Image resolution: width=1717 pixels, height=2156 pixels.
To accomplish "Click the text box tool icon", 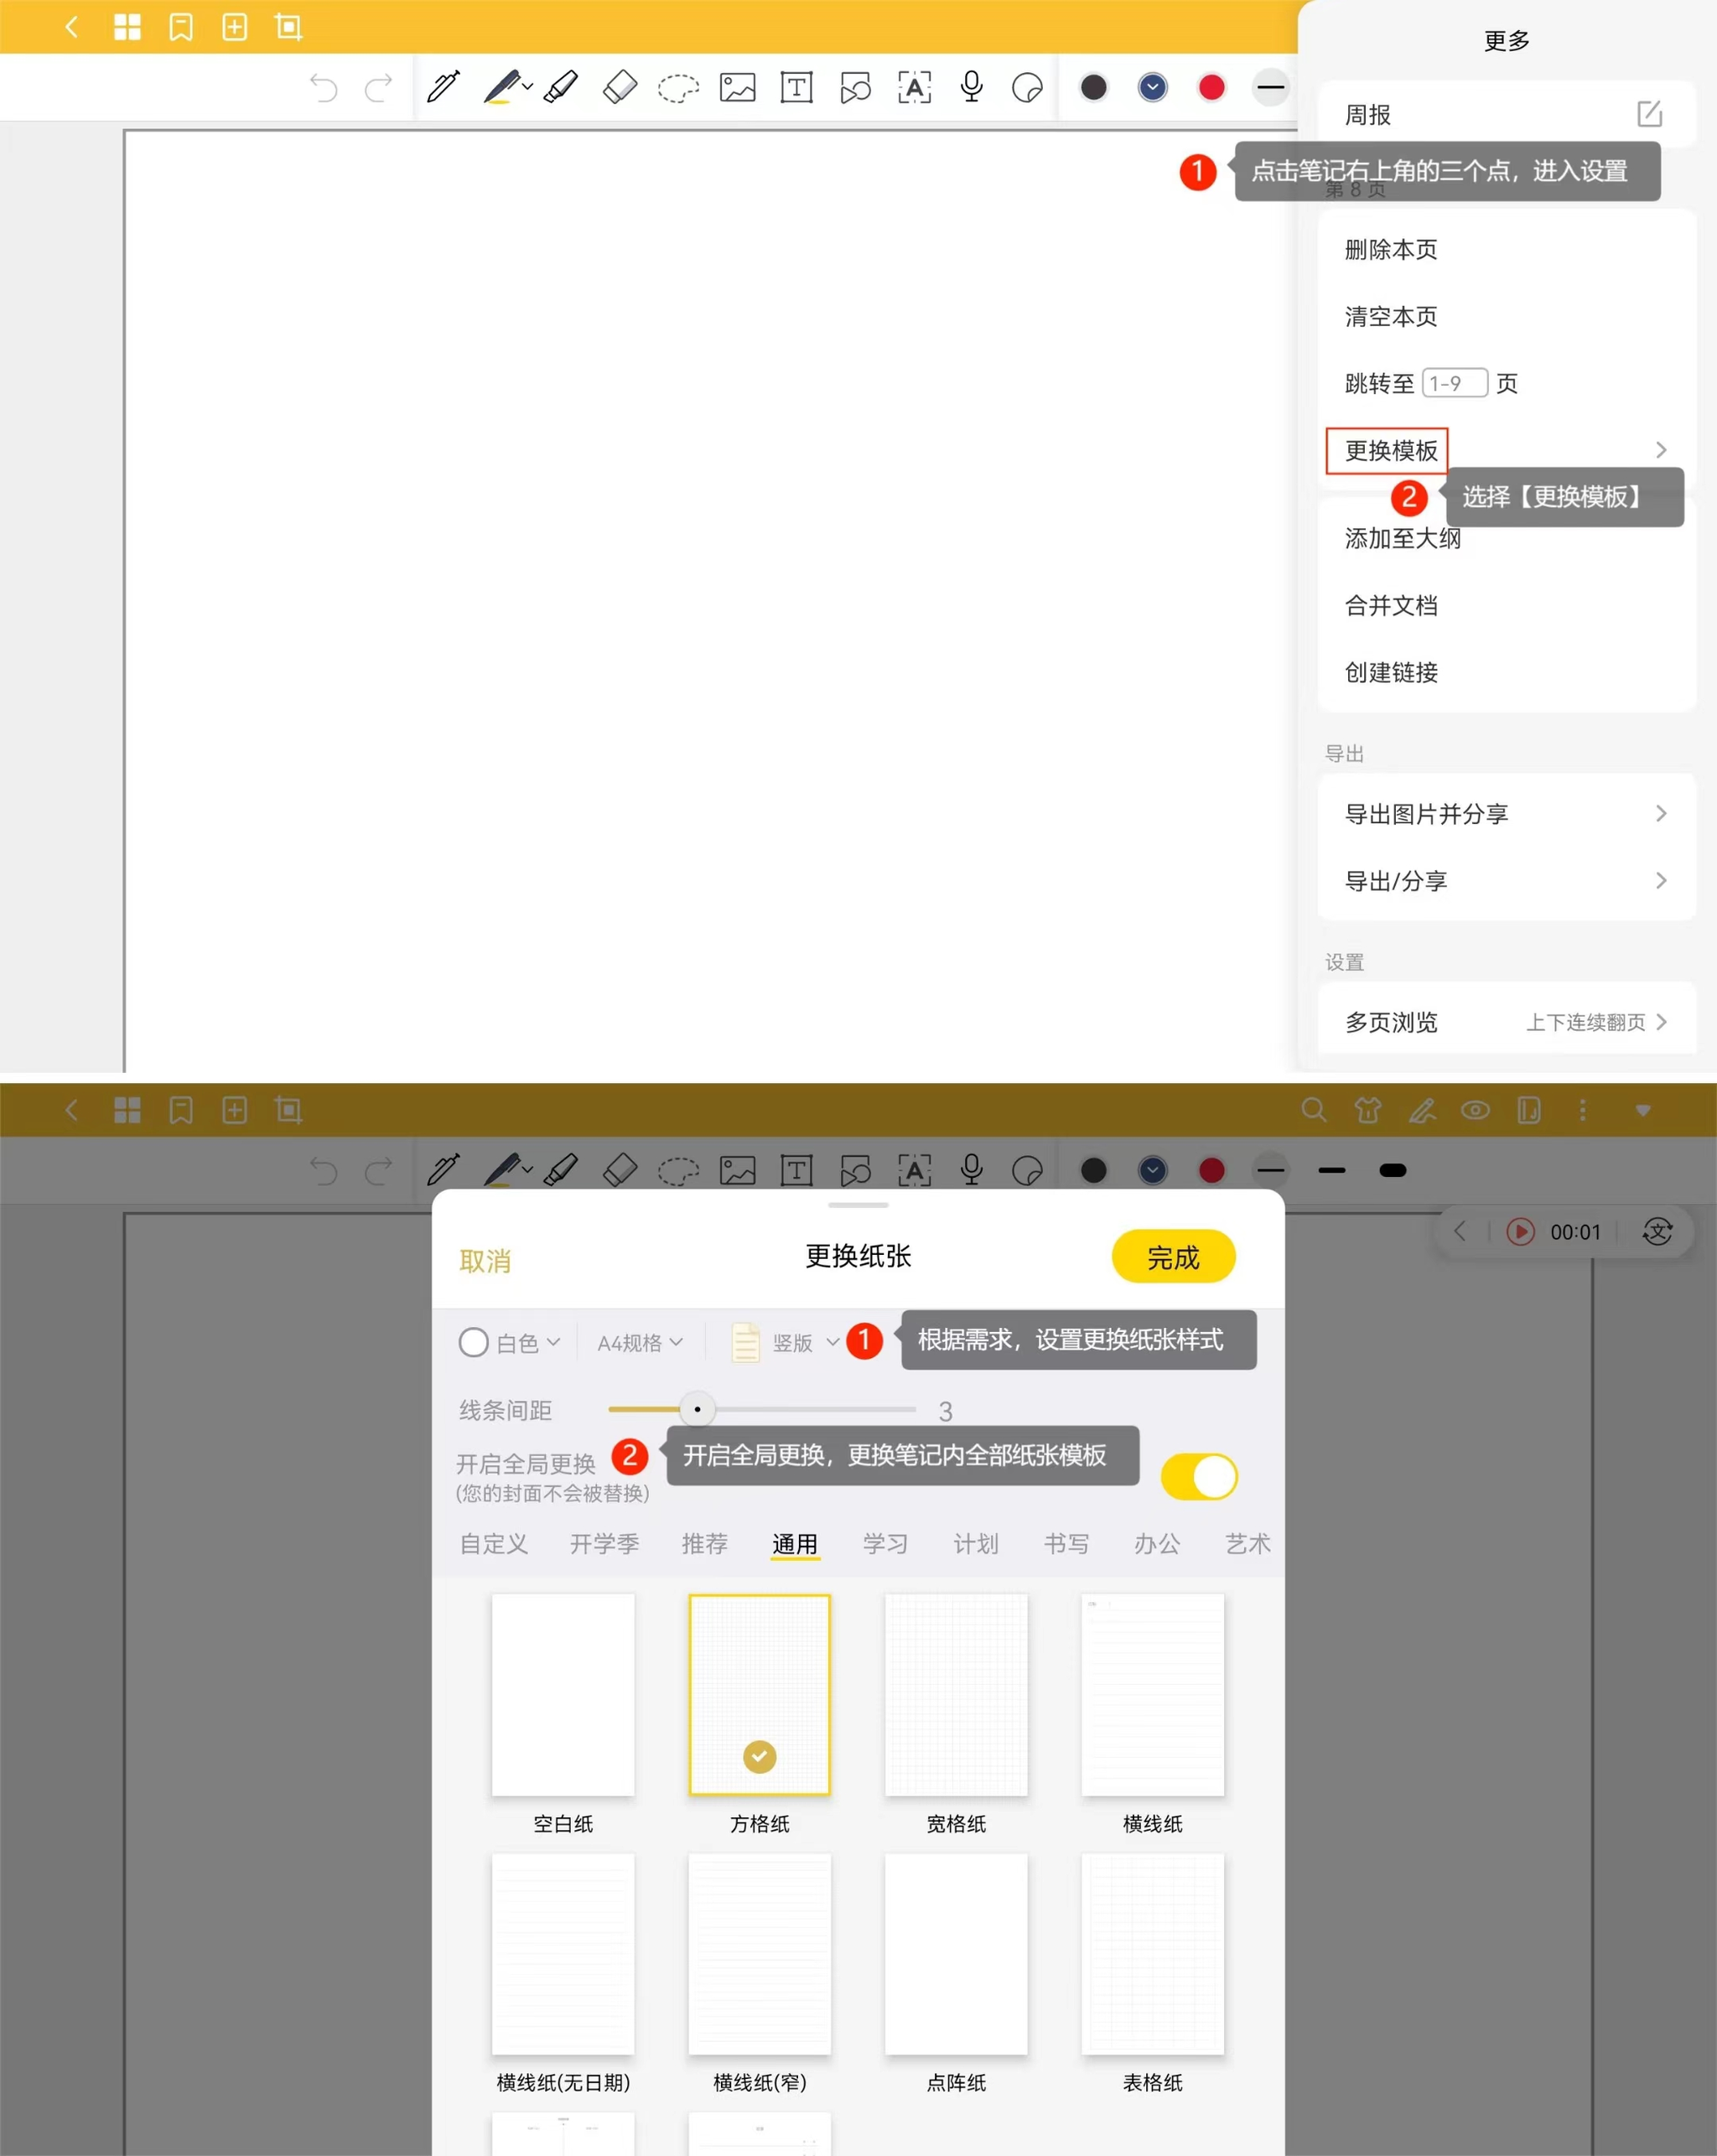I will (796, 88).
